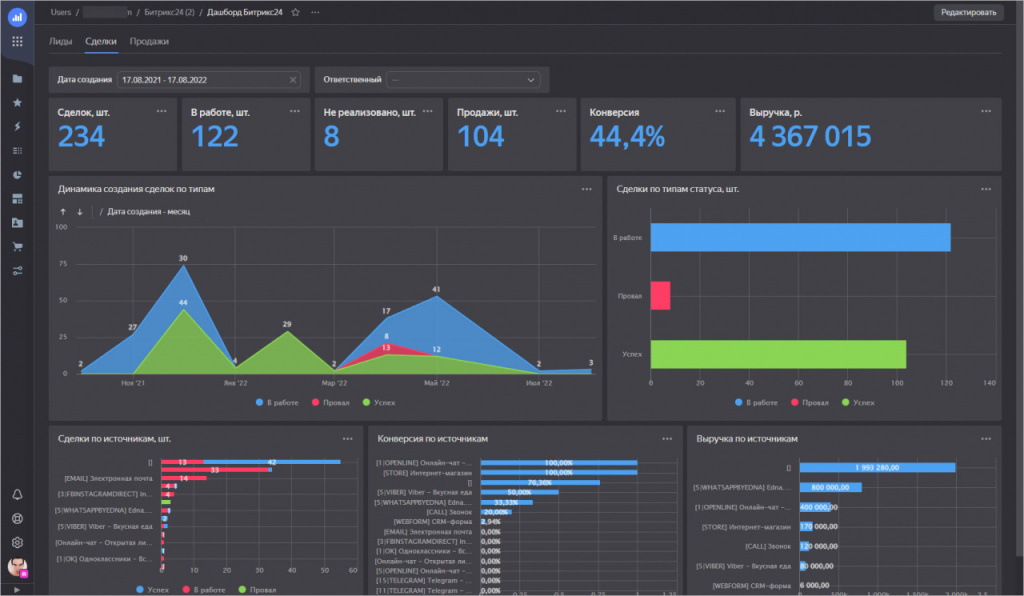Open menu of Сделки по источникам chart
This screenshot has width=1024, height=596.
point(347,439)
